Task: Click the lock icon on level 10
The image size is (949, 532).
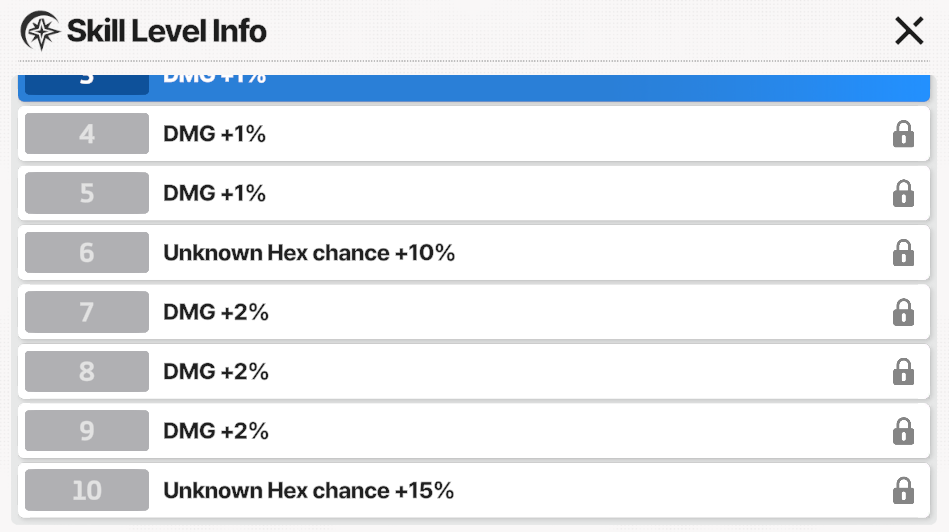Action: pos(903,490)
